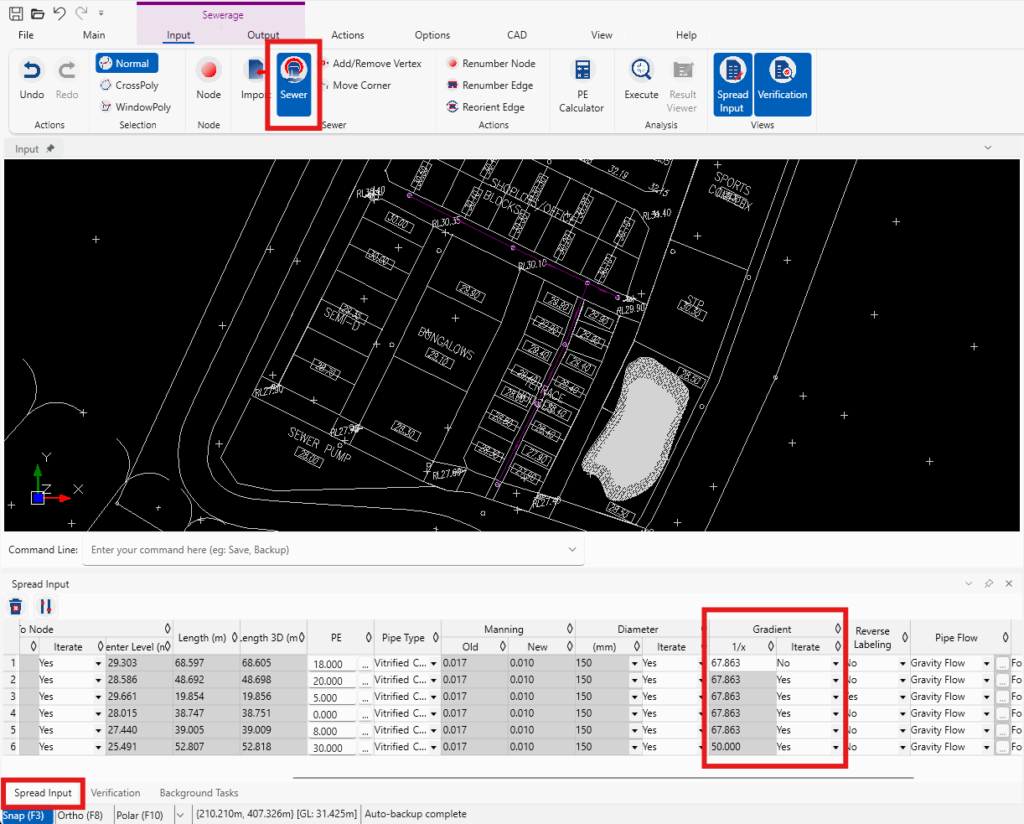Open the Iterate dropdown on row 1
Viewport: 1024px width, 824px height.
point(100,663)
